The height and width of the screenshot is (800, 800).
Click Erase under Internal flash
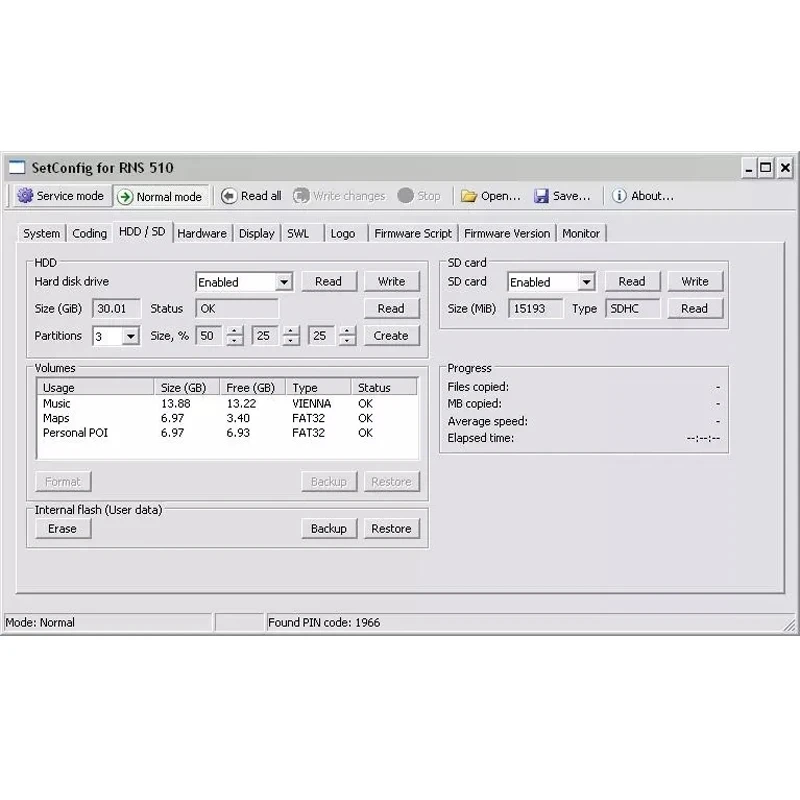[x=63, y=529]
